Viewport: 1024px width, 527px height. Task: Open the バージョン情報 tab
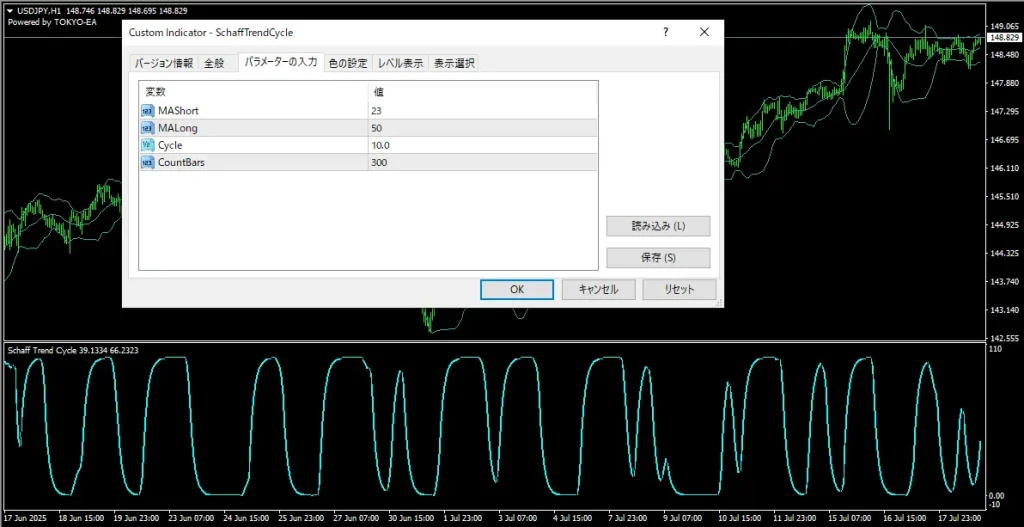(163, 63)
